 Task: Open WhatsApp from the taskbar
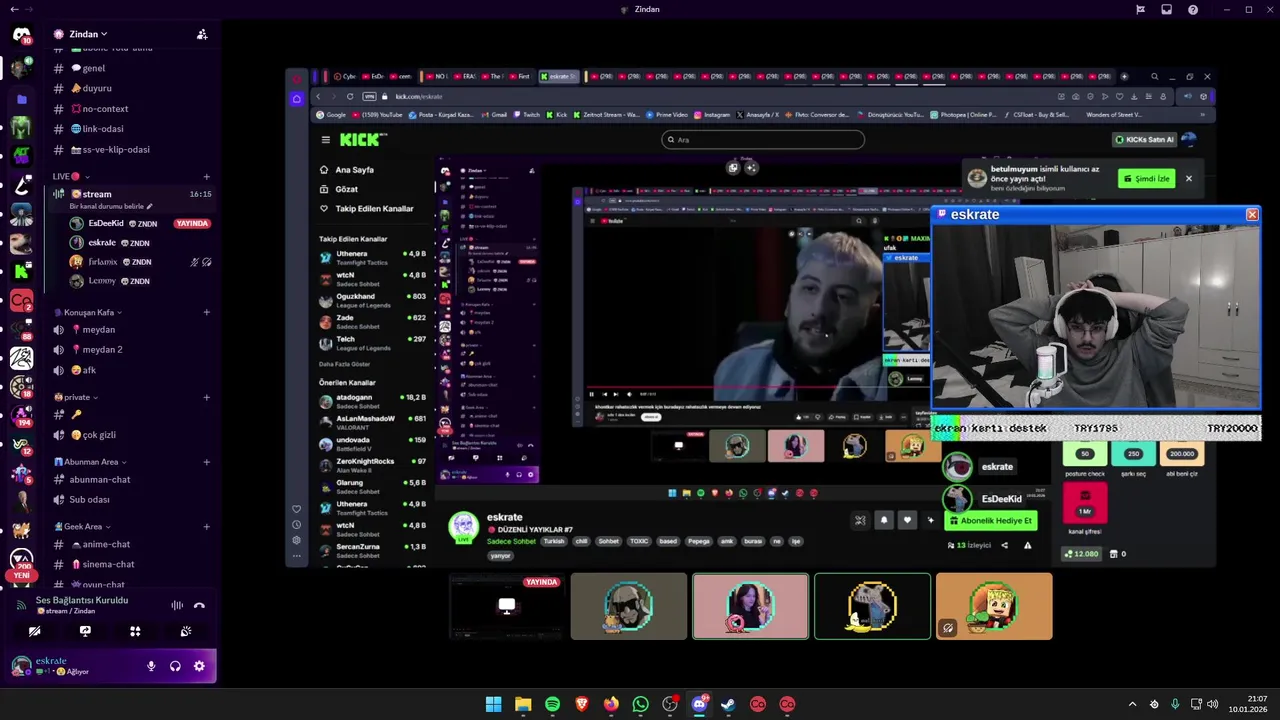point(640,704)
